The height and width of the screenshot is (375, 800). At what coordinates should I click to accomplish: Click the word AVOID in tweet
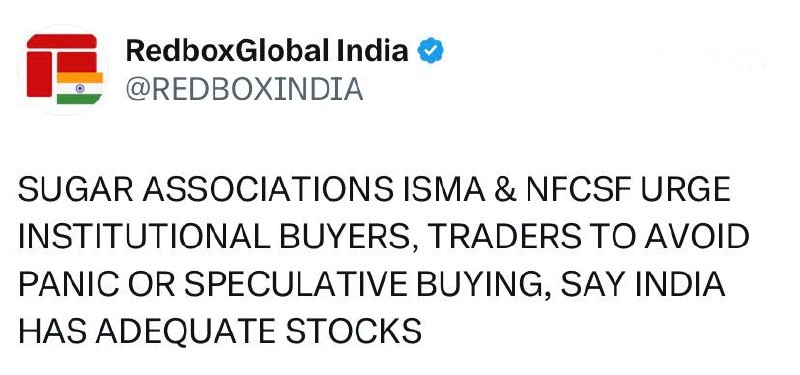pyautogui.click(x=697, y=237)
